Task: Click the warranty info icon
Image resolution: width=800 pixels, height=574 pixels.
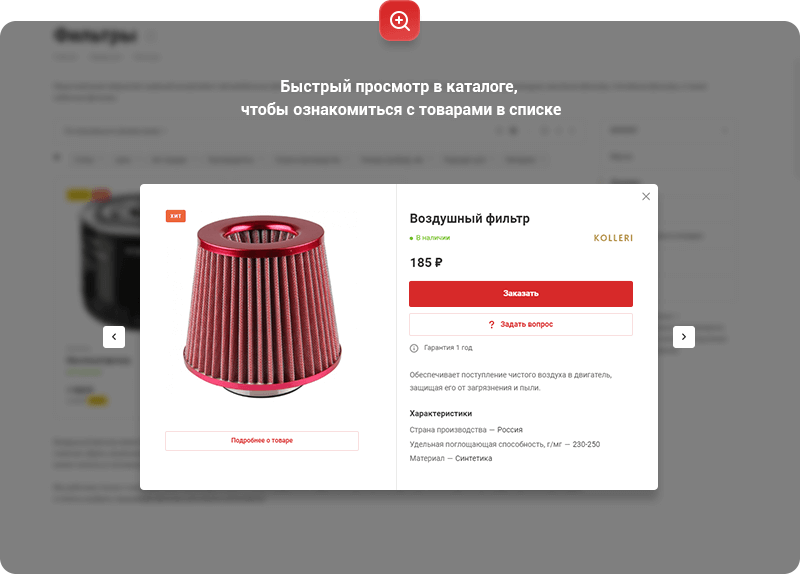Action: [414, 348]
